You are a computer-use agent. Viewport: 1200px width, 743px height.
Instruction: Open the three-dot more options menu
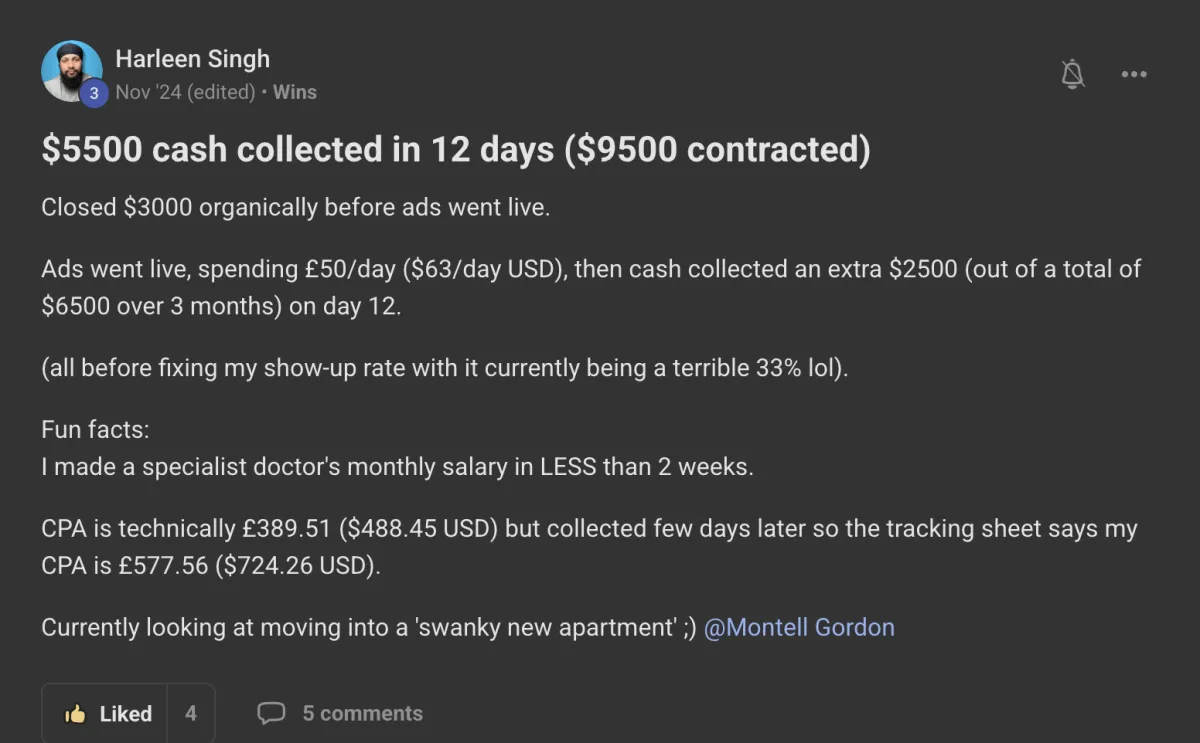click(x=1134, y=74)
